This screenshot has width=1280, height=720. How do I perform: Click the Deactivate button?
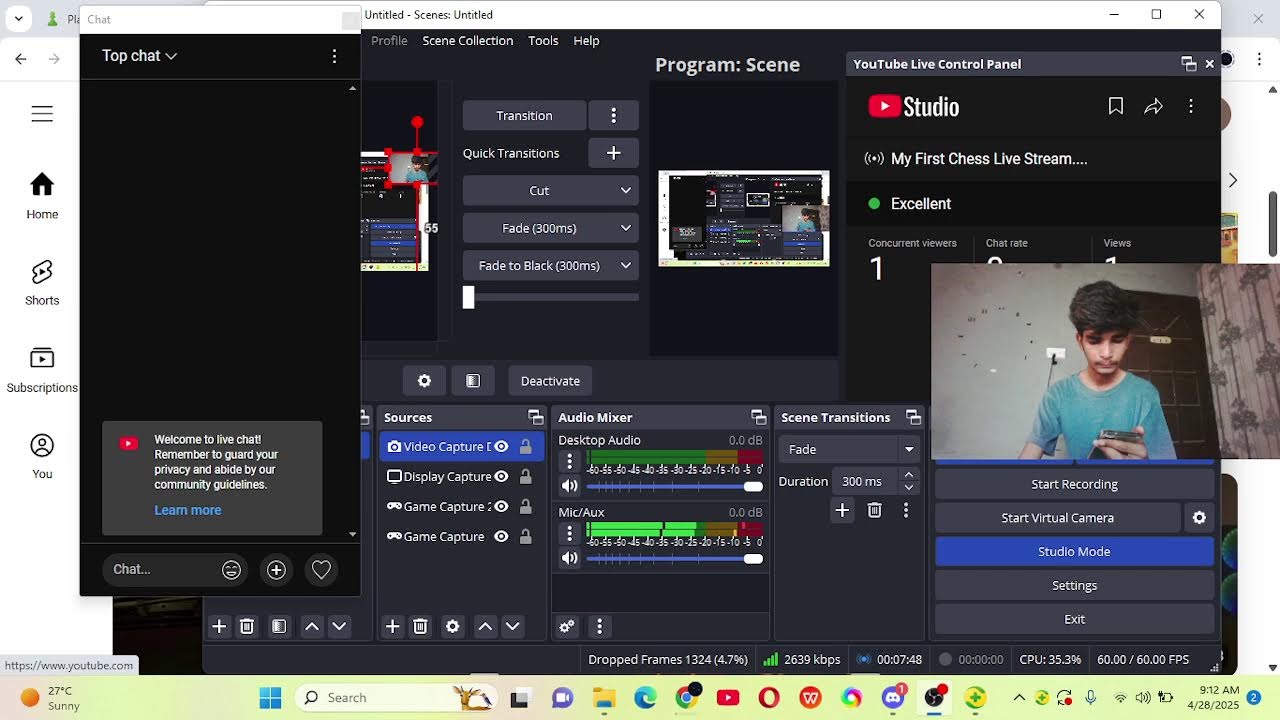click(550, 381)
